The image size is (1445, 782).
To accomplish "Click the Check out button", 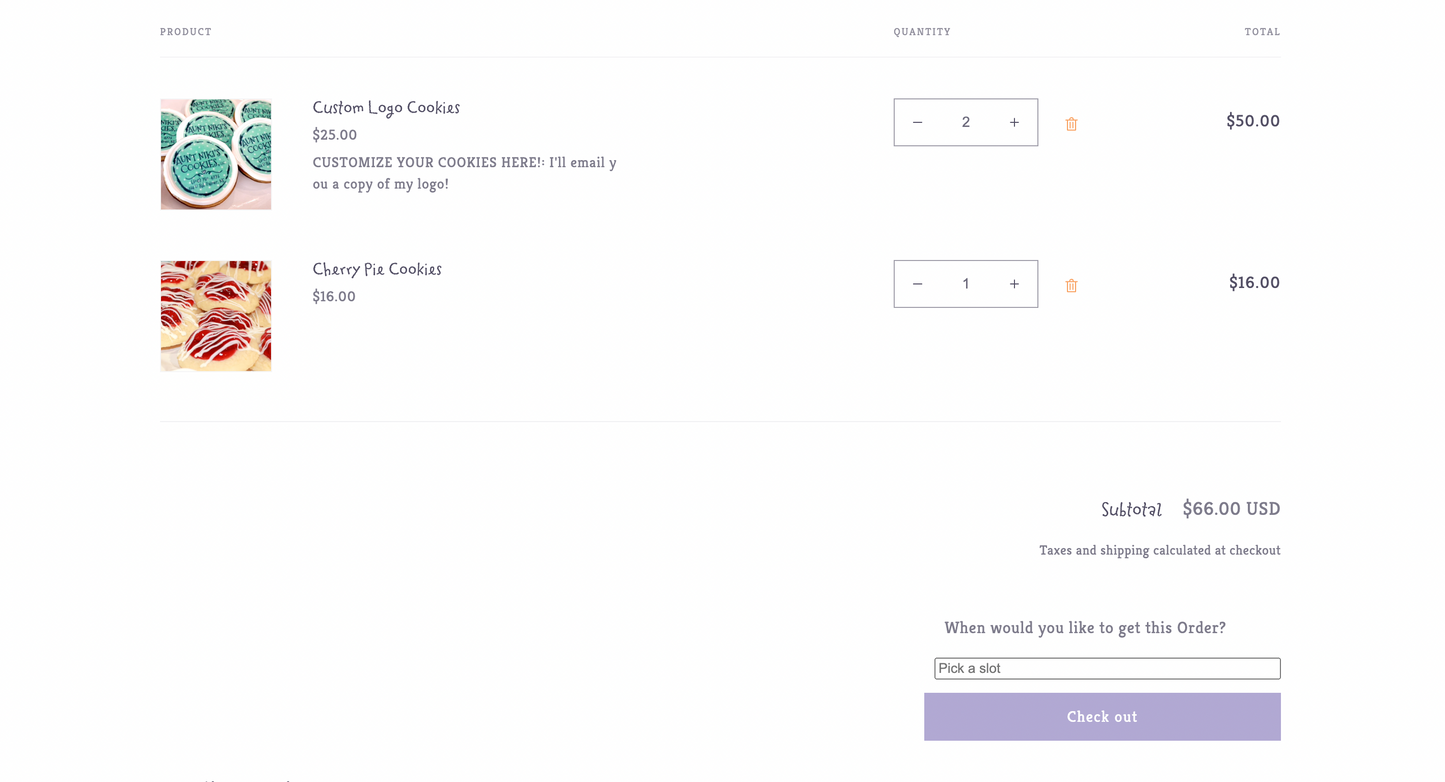I will click(1102, 717).
